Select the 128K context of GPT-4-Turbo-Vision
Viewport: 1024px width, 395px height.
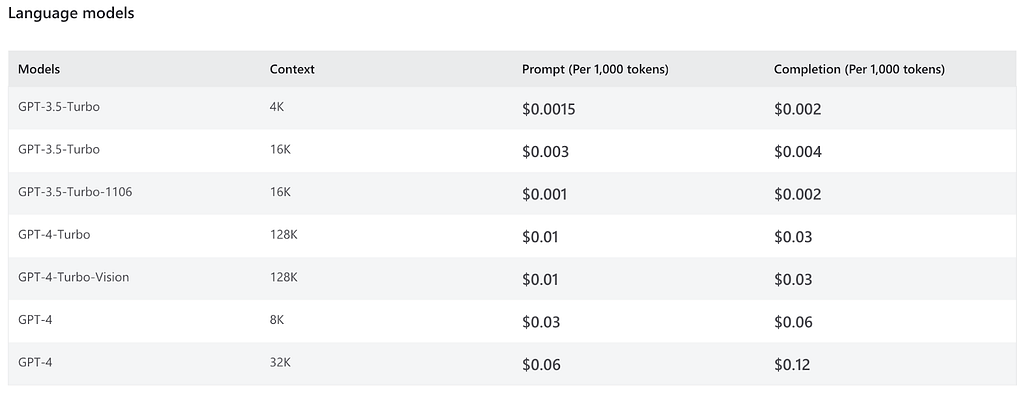pyautogui.click(x=283, y=277)
